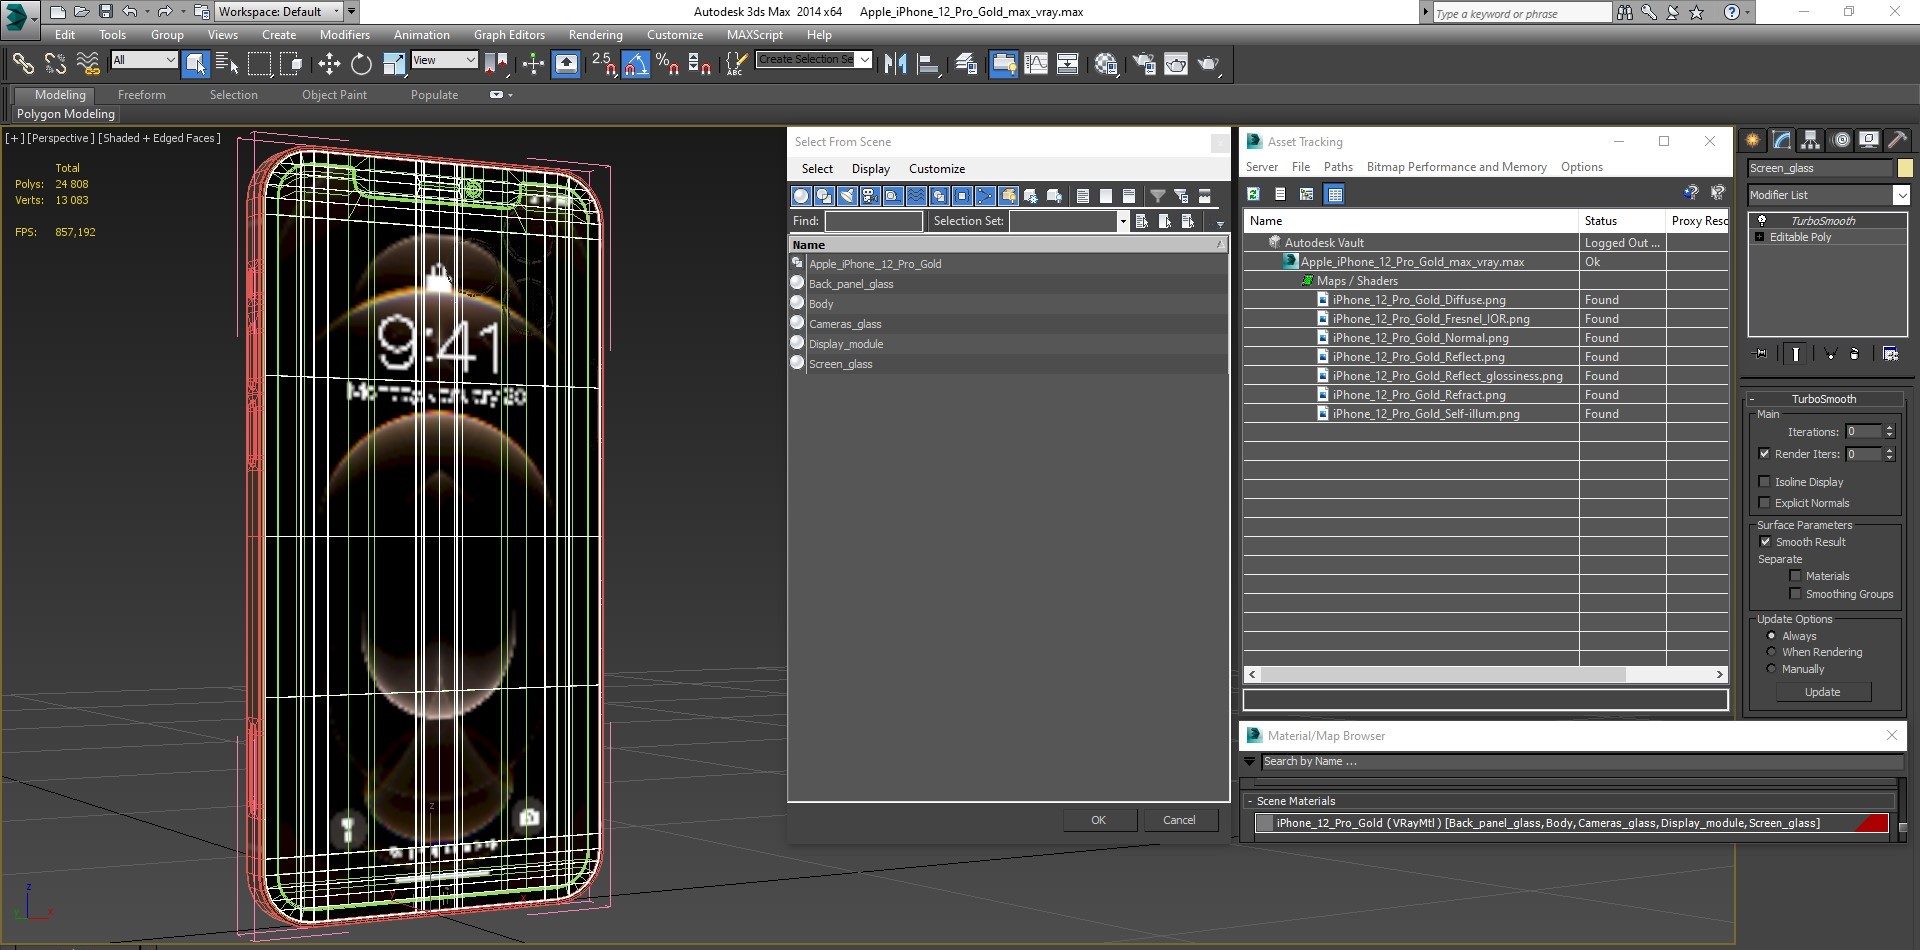Check Separate by Materials

(1795, 575)
